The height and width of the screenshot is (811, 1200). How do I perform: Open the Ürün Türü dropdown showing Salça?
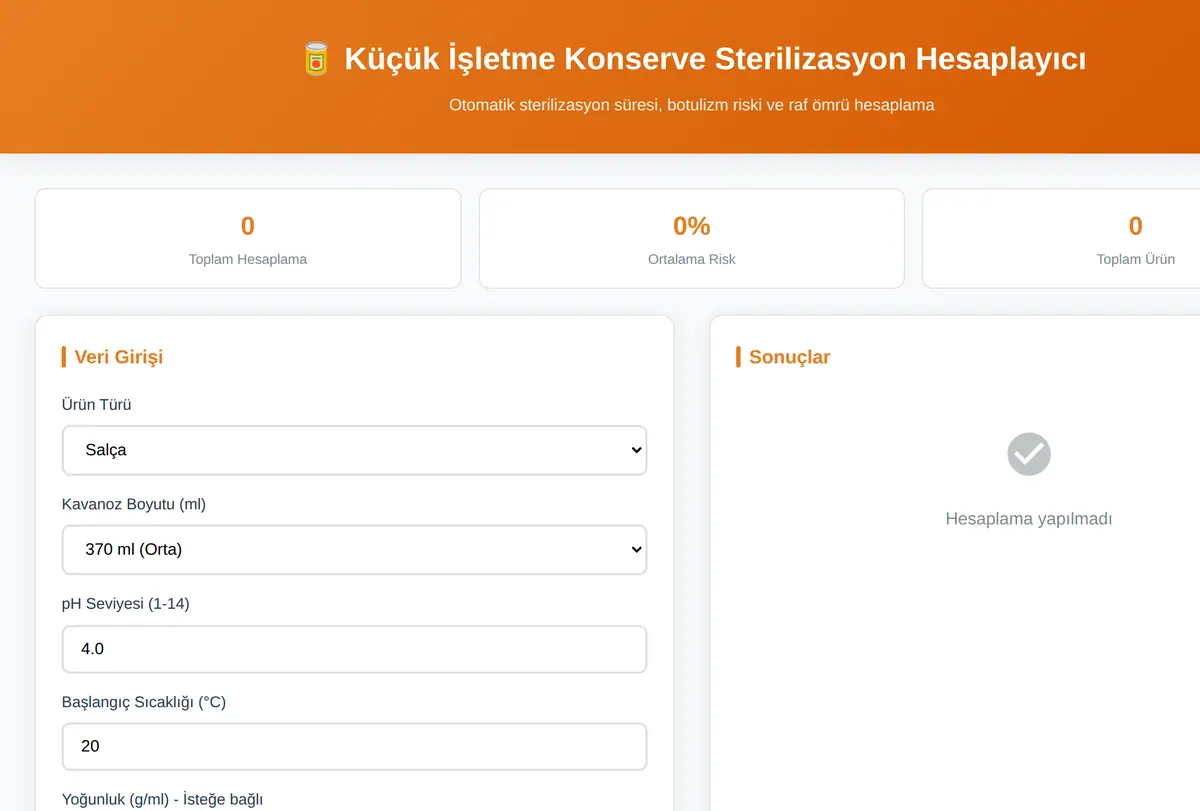354,450
